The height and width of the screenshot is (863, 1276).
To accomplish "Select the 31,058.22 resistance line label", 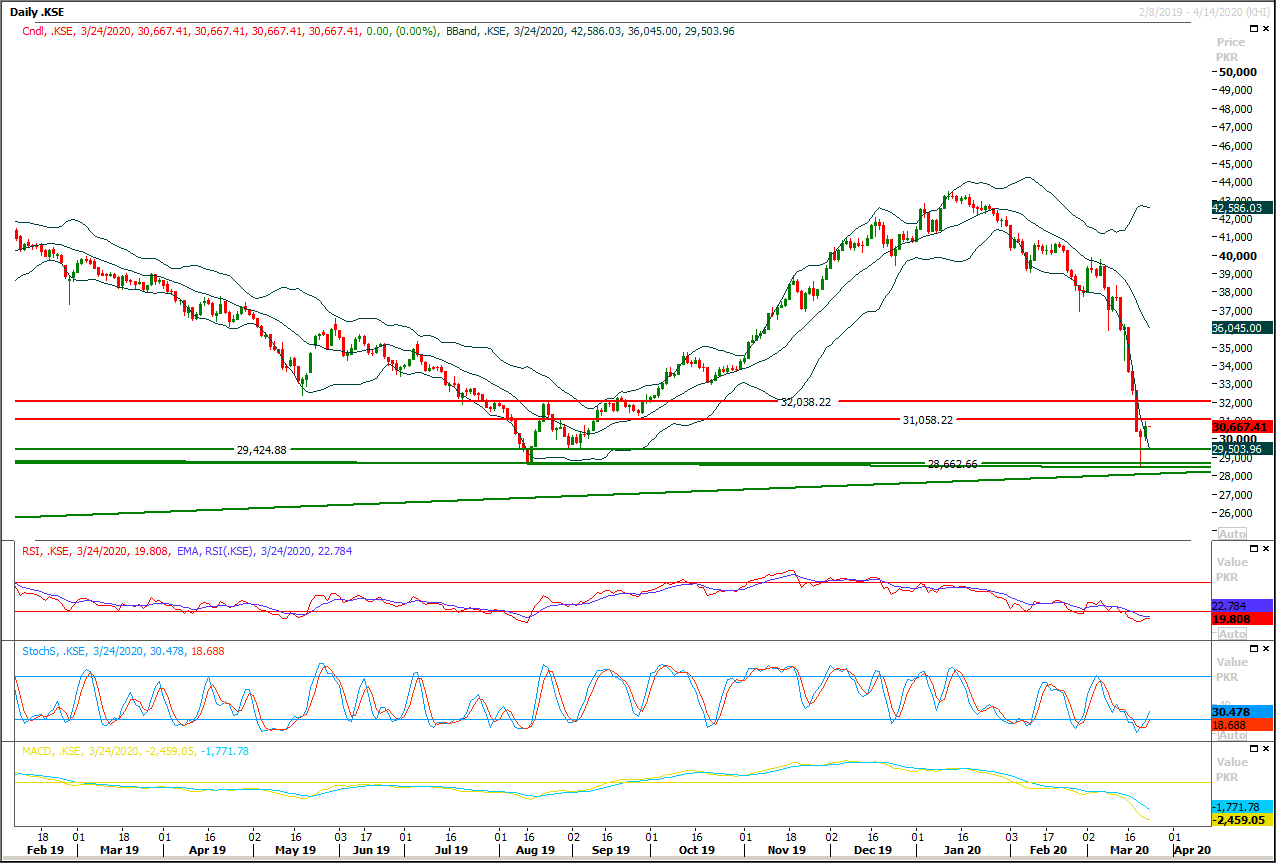I will [x=927, y=420].
